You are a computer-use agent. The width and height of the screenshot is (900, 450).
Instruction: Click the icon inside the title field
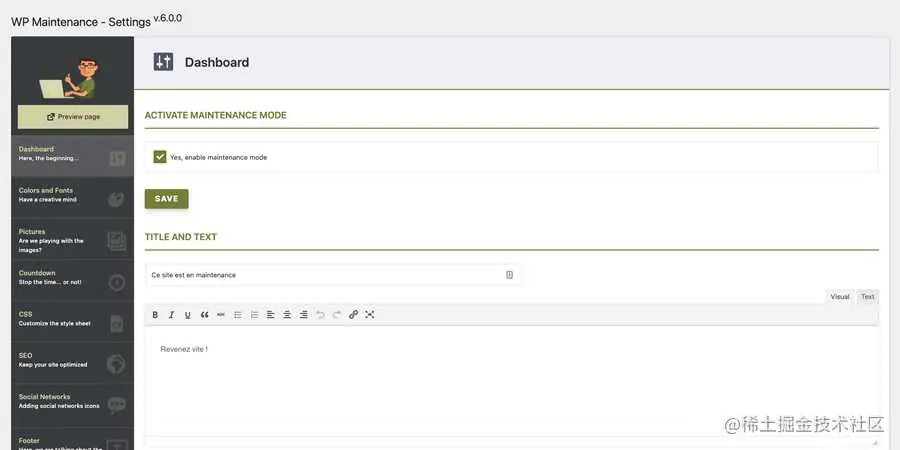coord(509,275)
